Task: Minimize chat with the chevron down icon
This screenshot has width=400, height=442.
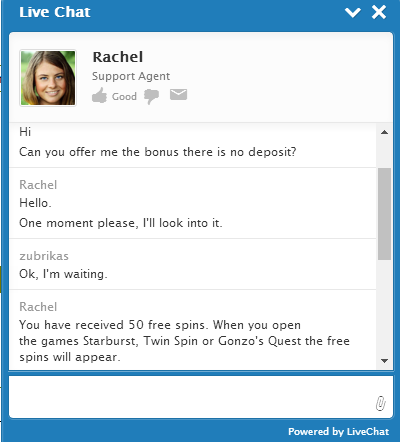Action: (353, 13)
